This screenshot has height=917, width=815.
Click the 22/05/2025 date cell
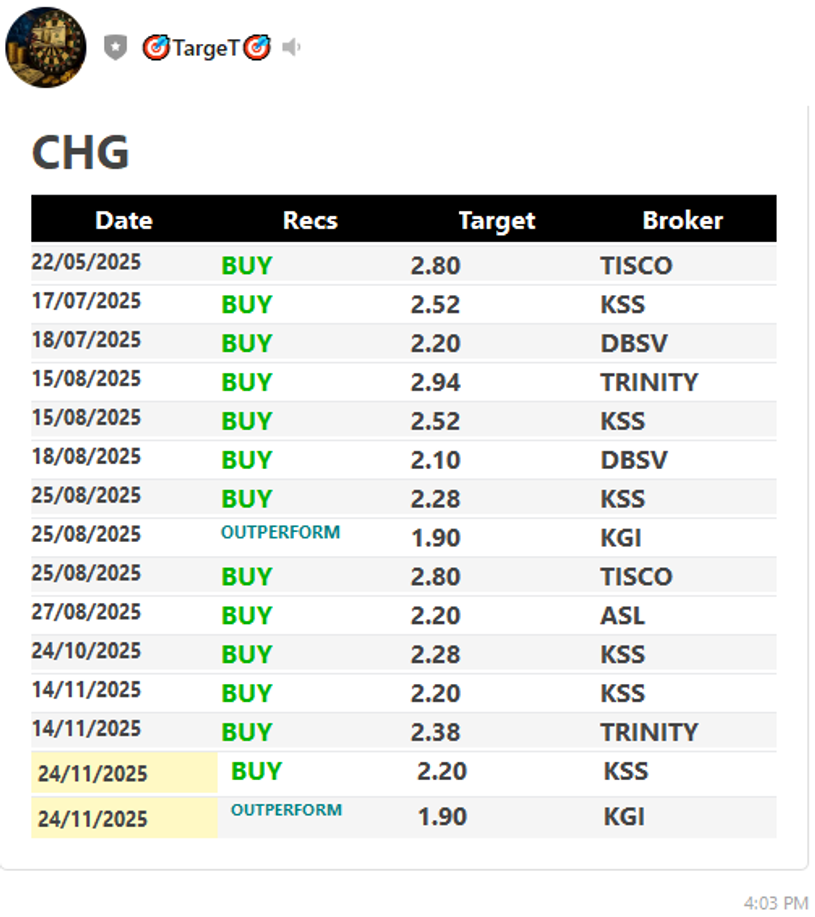pos(86,262)
